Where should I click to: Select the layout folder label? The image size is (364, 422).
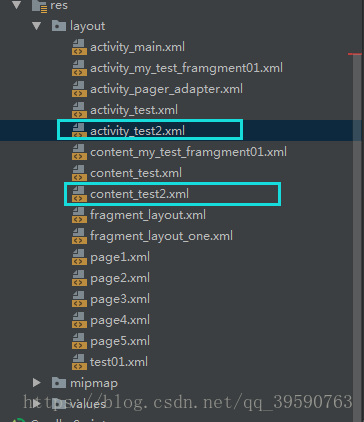pos(88,26)
